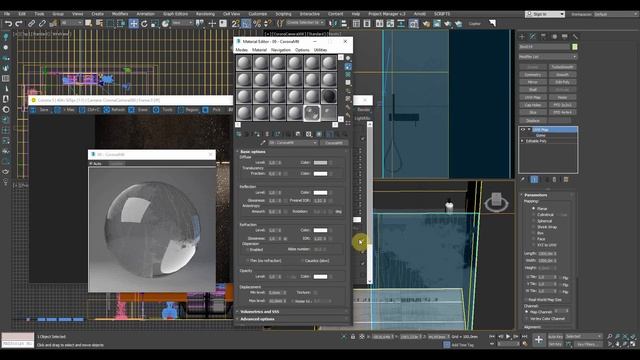Image resolution: width=640 pixels, height=360 pixels.
Task: Click CoronaMtl material type button
Action: pyautogui.click(x=334, y=143)
